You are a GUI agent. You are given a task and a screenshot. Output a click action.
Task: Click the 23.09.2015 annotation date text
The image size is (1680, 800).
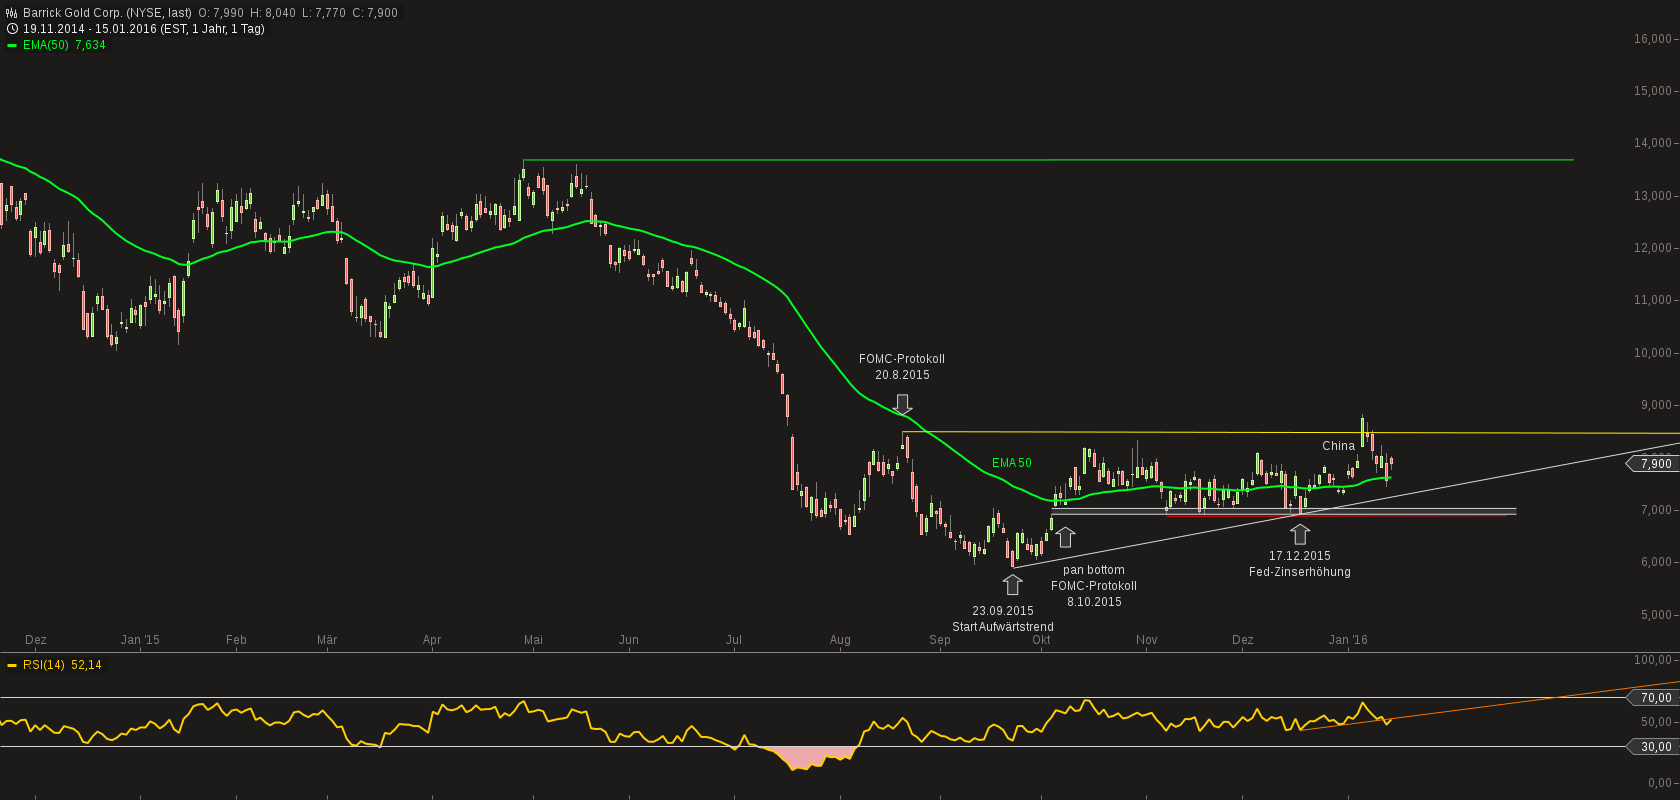click(1003, 611)
